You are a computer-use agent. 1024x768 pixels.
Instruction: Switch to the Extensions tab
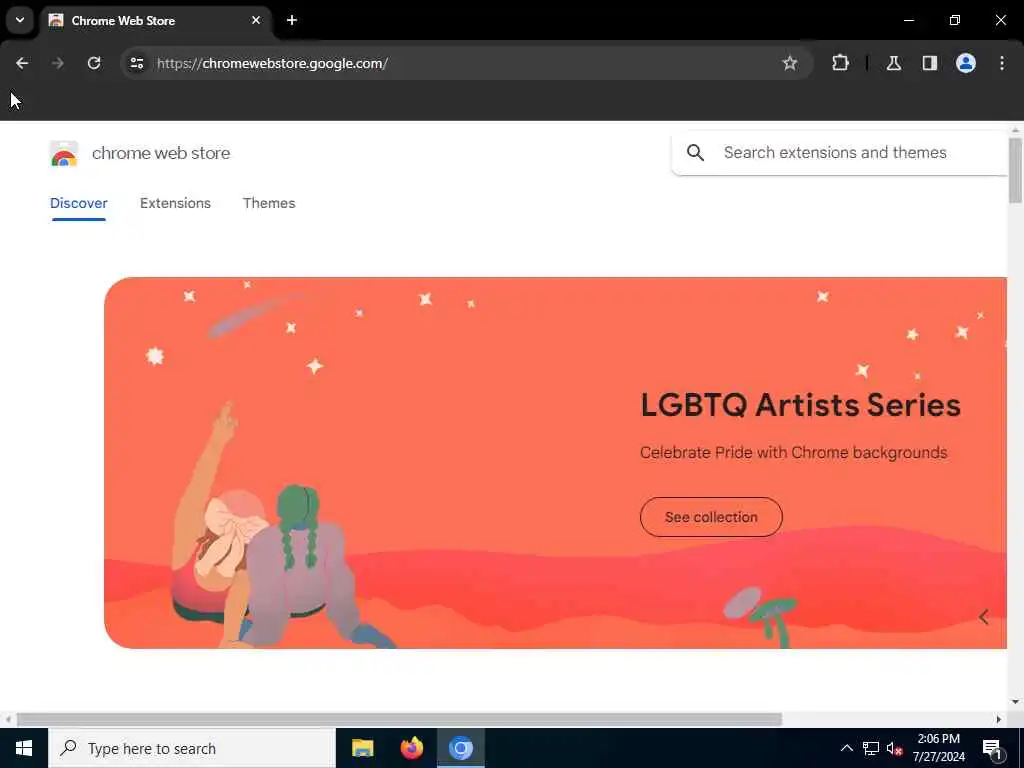175,203
